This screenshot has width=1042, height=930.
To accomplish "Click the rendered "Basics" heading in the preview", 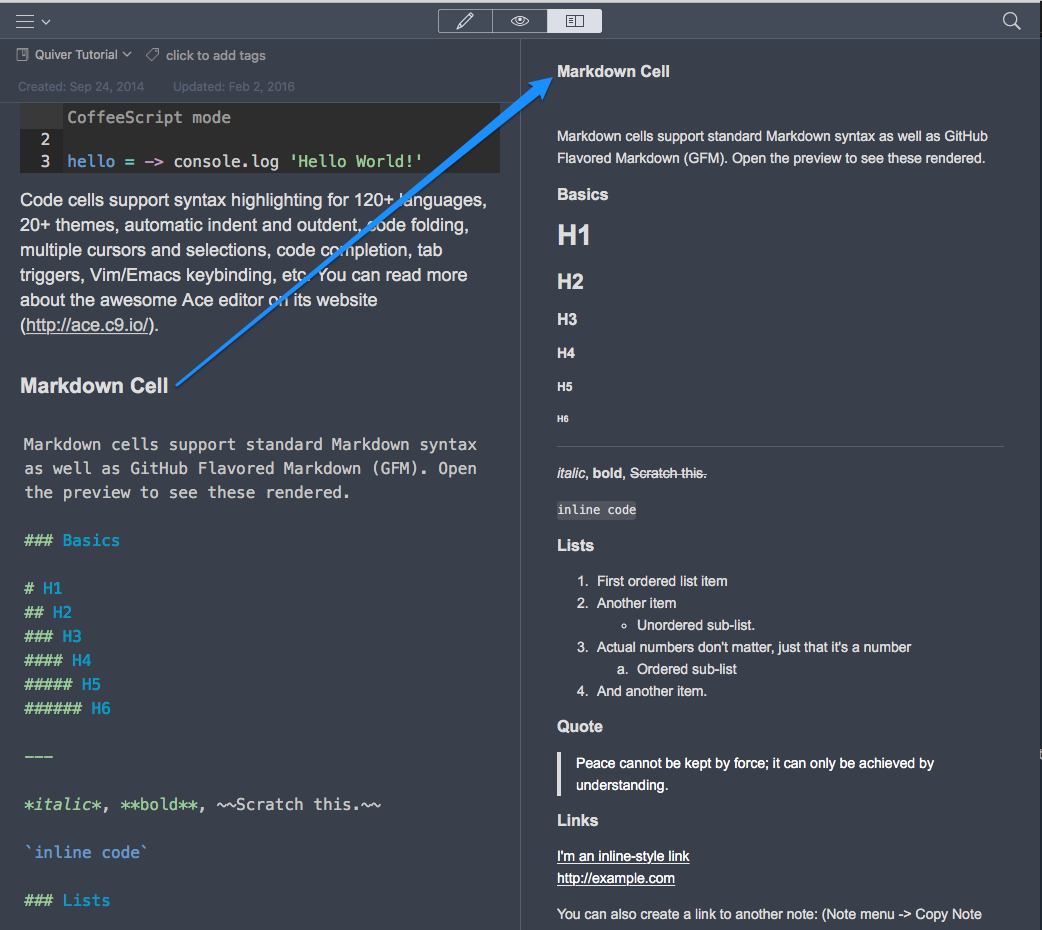I will (582, 195).
